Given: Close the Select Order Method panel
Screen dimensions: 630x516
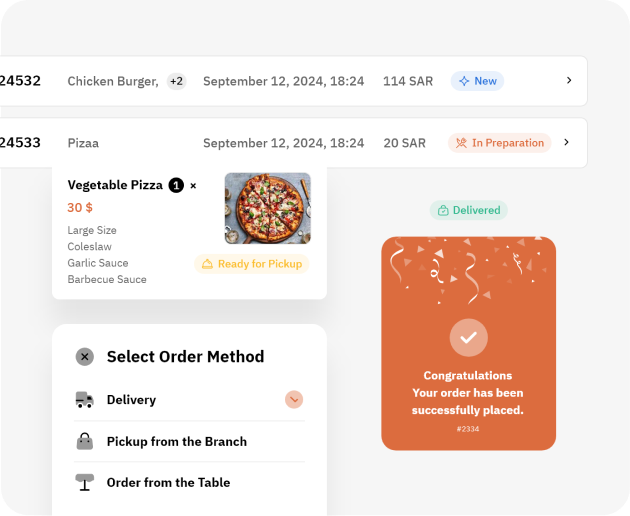Looking at the screenshot, I should click(85, 357).
